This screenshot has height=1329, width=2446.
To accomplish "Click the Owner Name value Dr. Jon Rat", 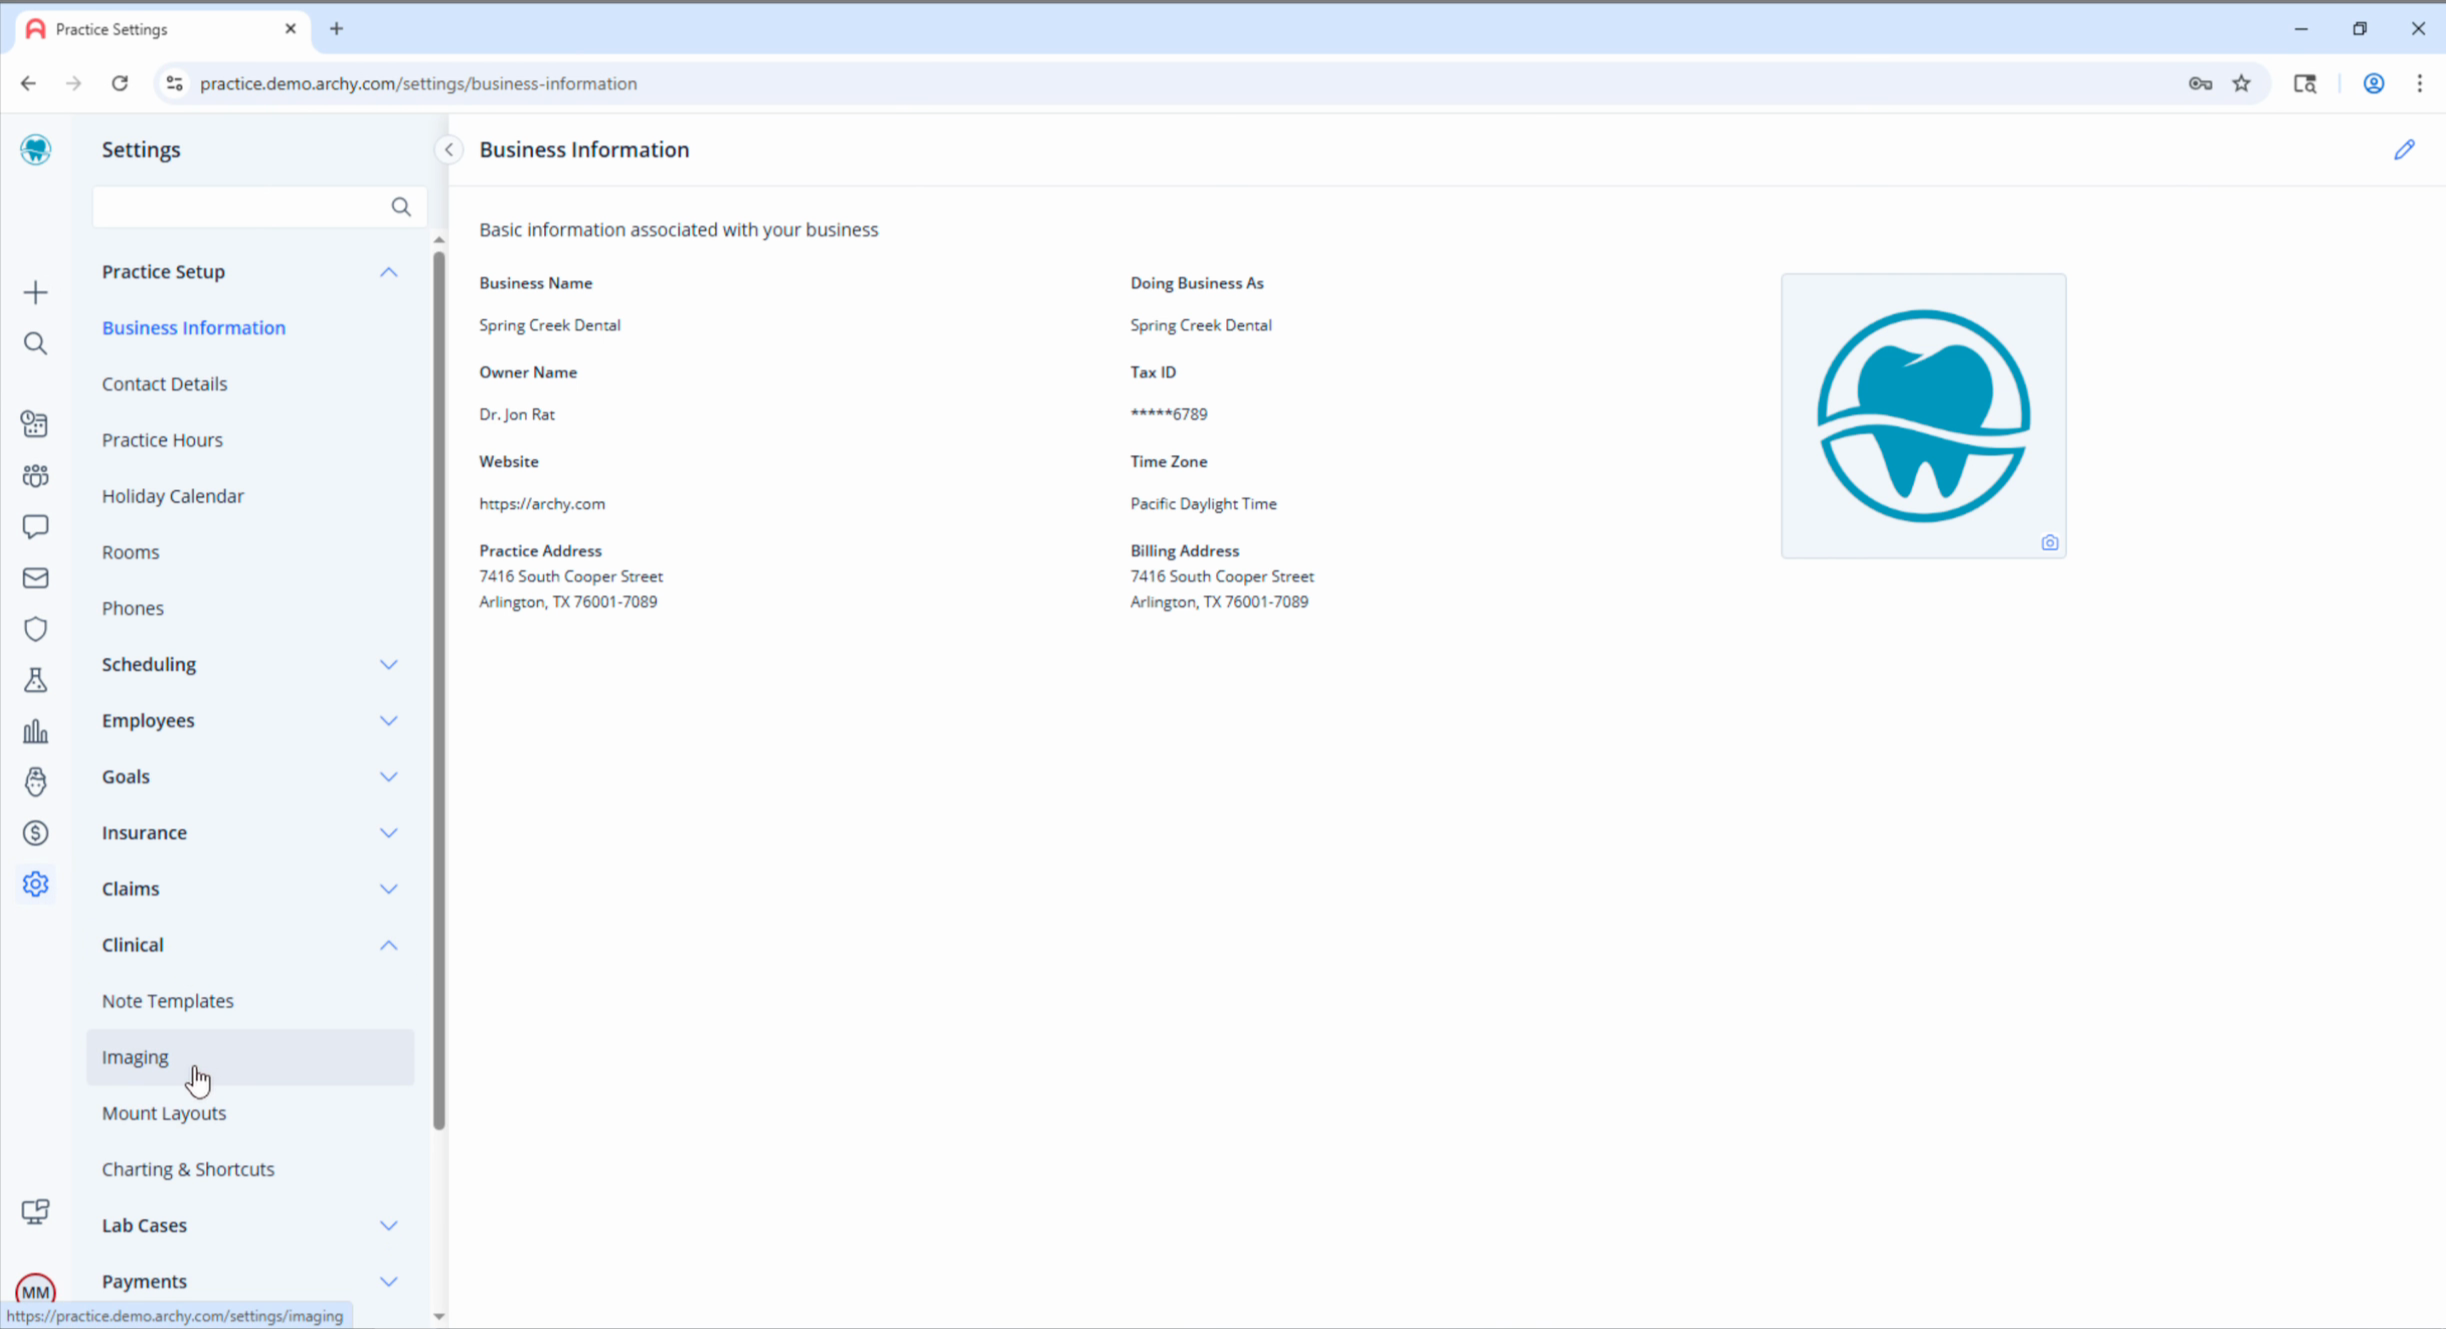I will coord(516,414).
